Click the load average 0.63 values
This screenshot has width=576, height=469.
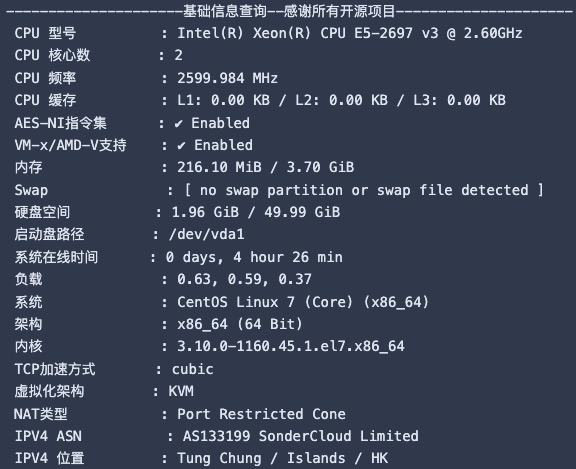244,279
